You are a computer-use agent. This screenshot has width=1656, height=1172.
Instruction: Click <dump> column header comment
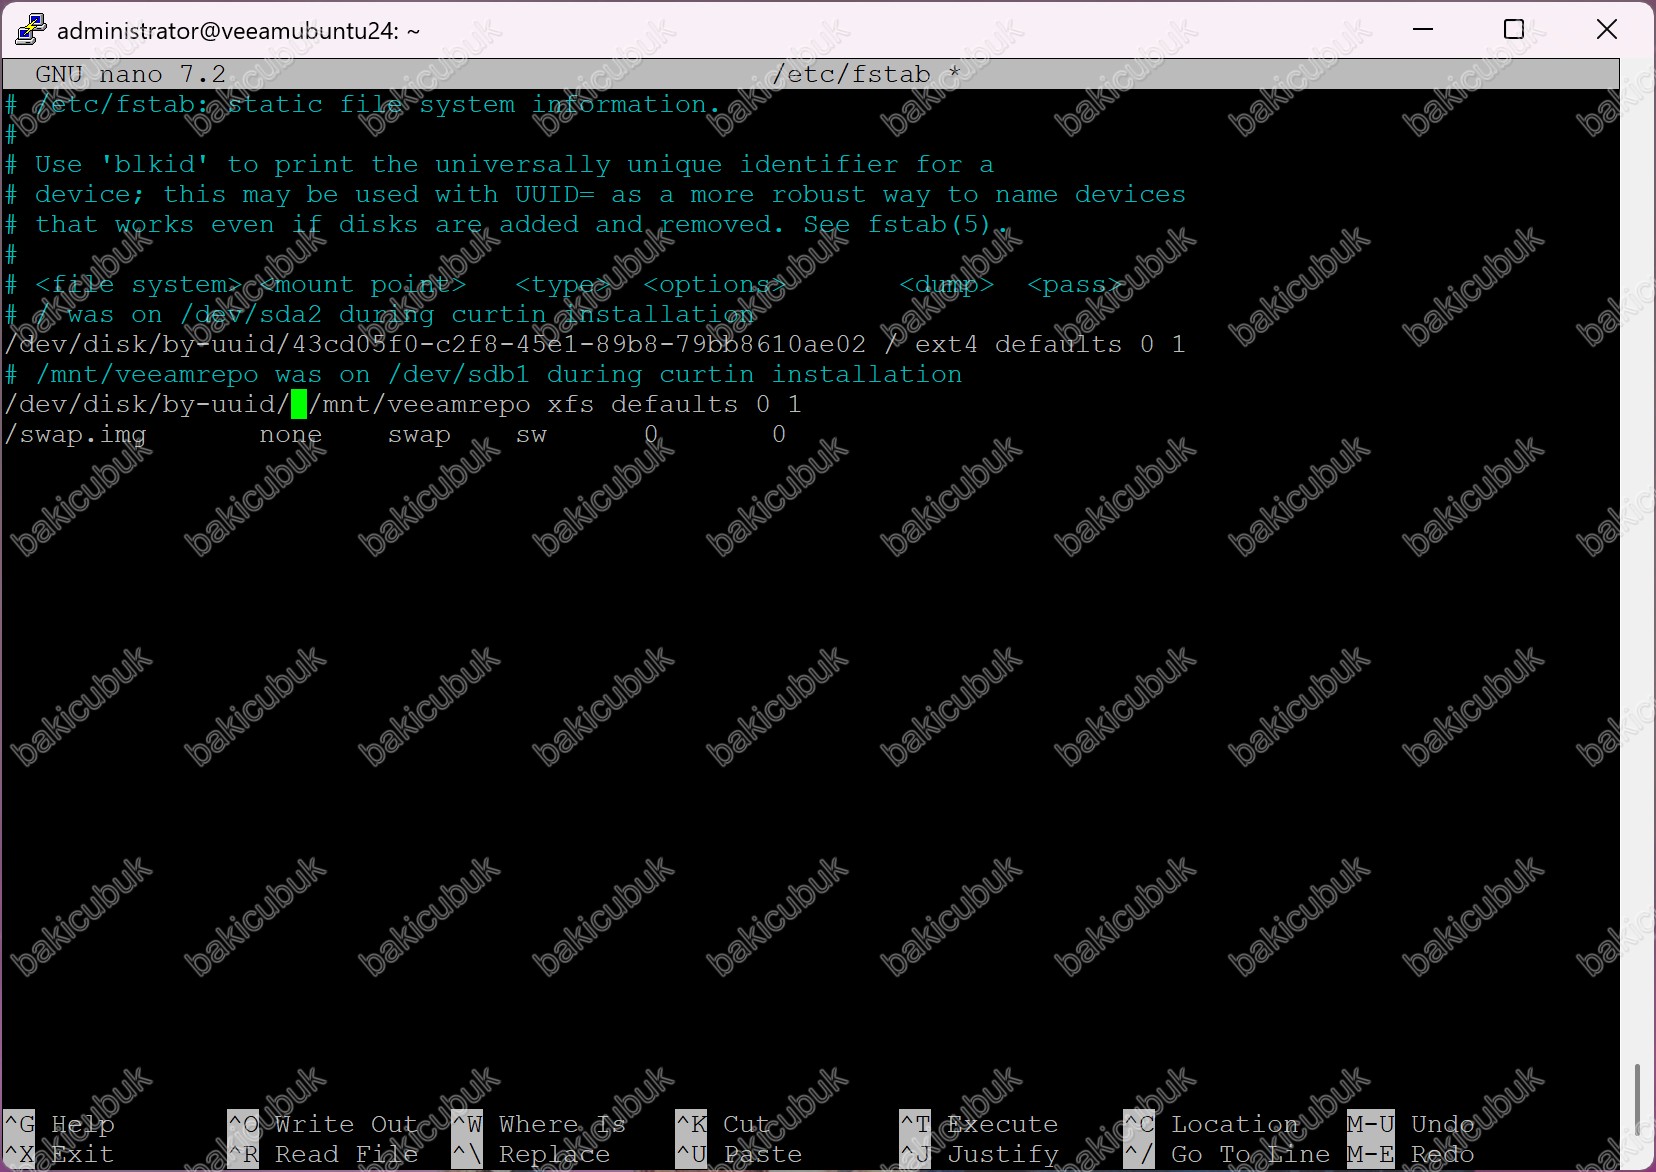click(946, 284)
